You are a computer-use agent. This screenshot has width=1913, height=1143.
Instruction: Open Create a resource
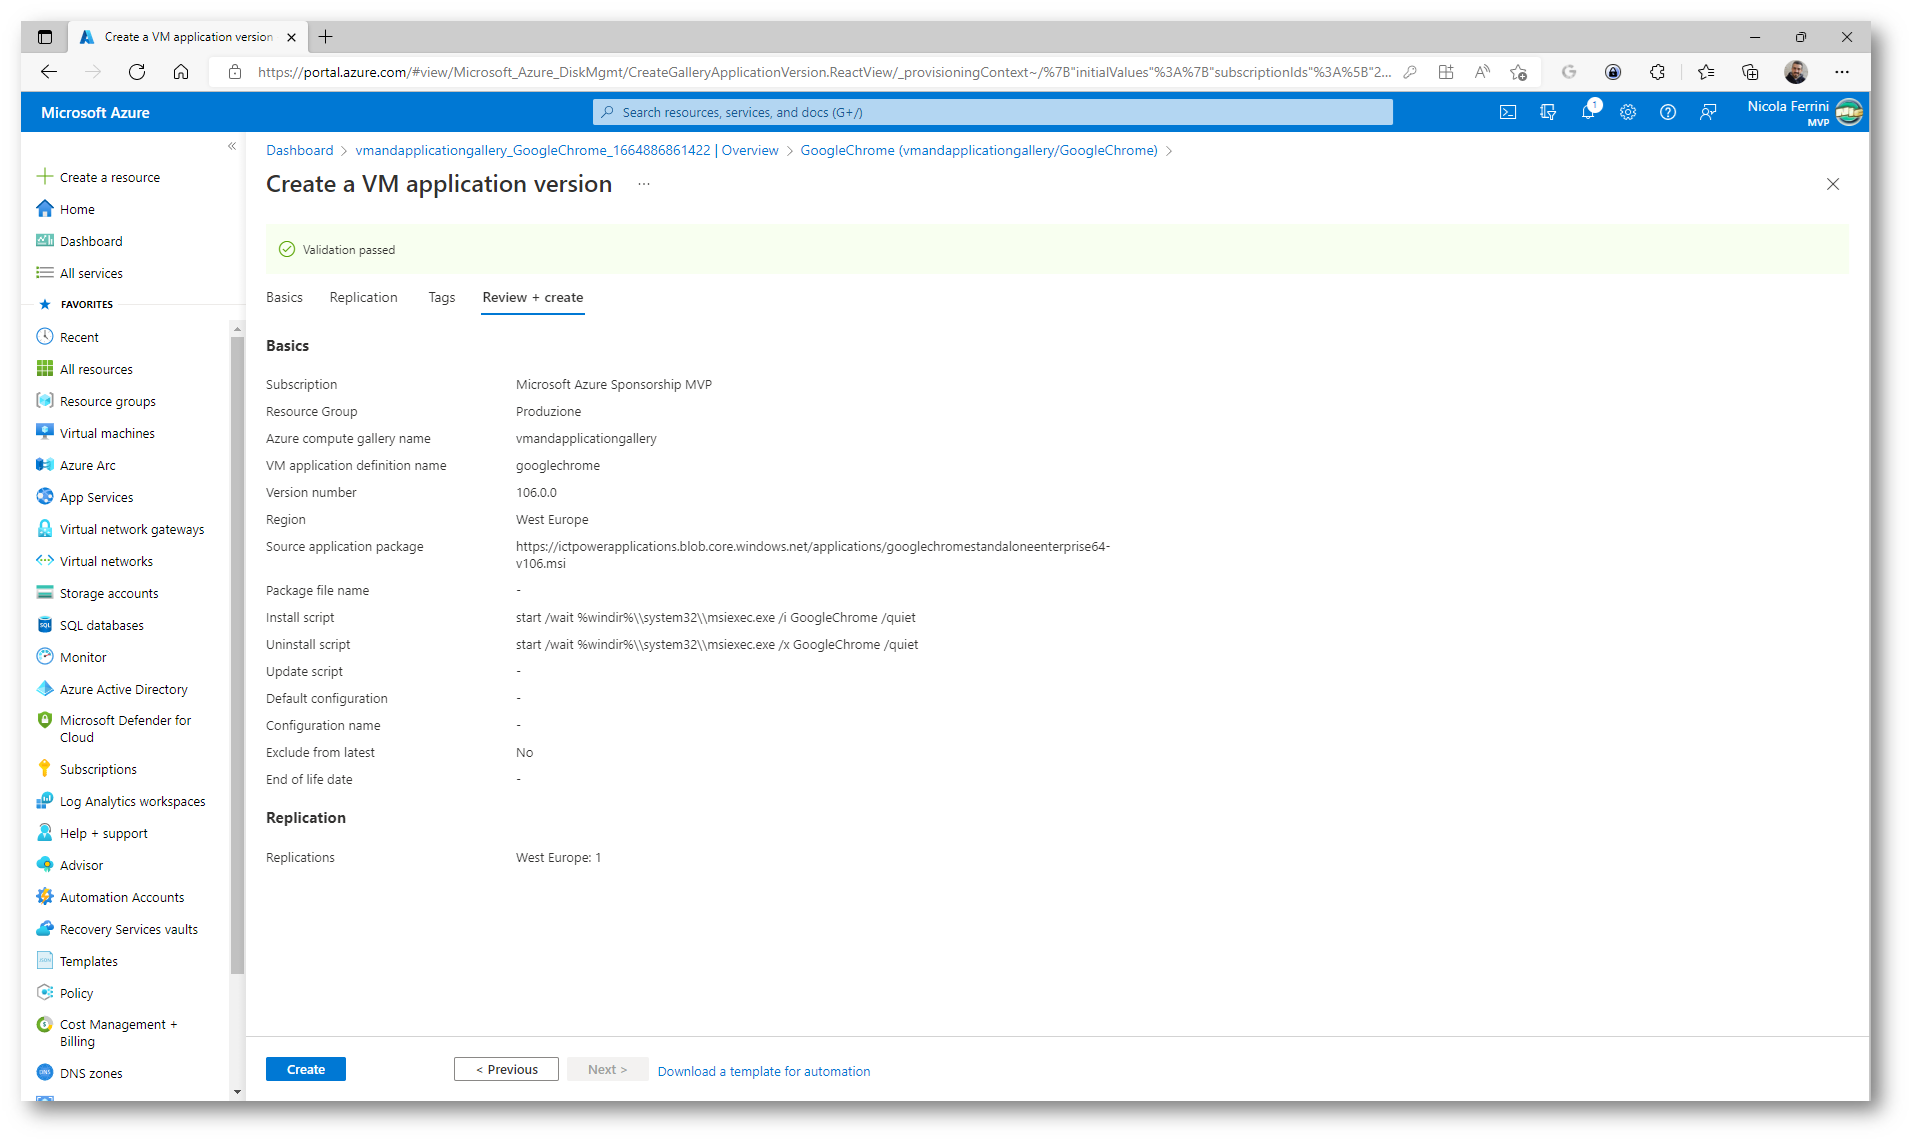click(98, 177)
